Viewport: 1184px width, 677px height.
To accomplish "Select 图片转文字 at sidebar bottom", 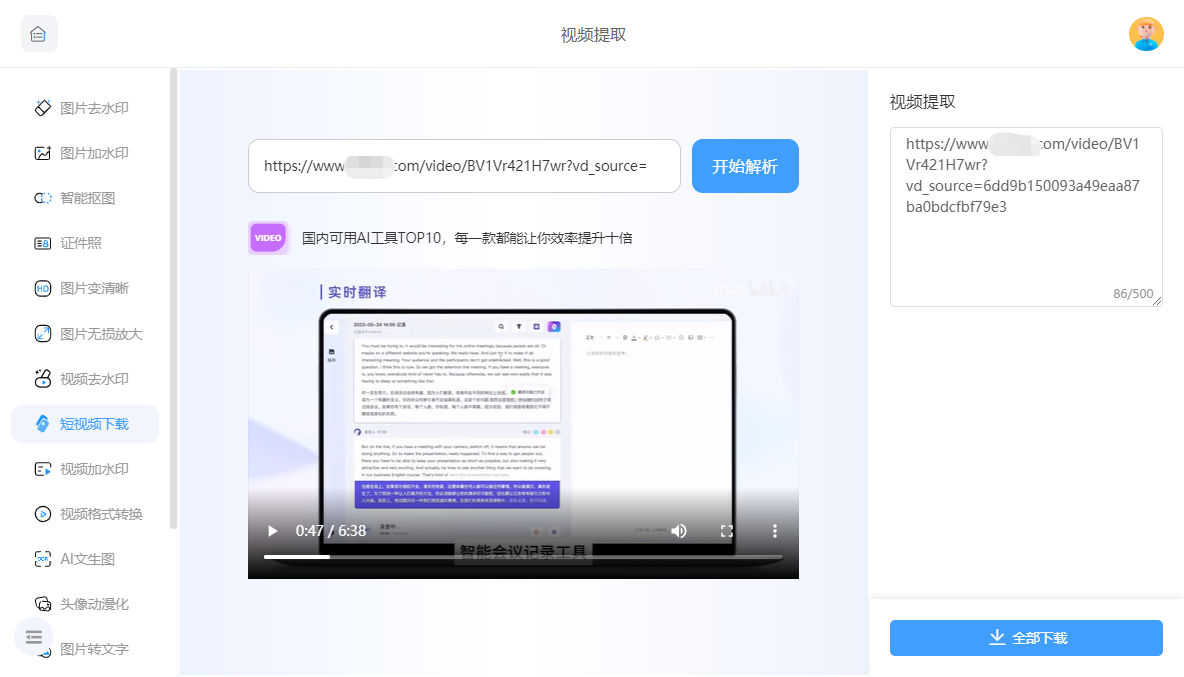I will 94,649.
